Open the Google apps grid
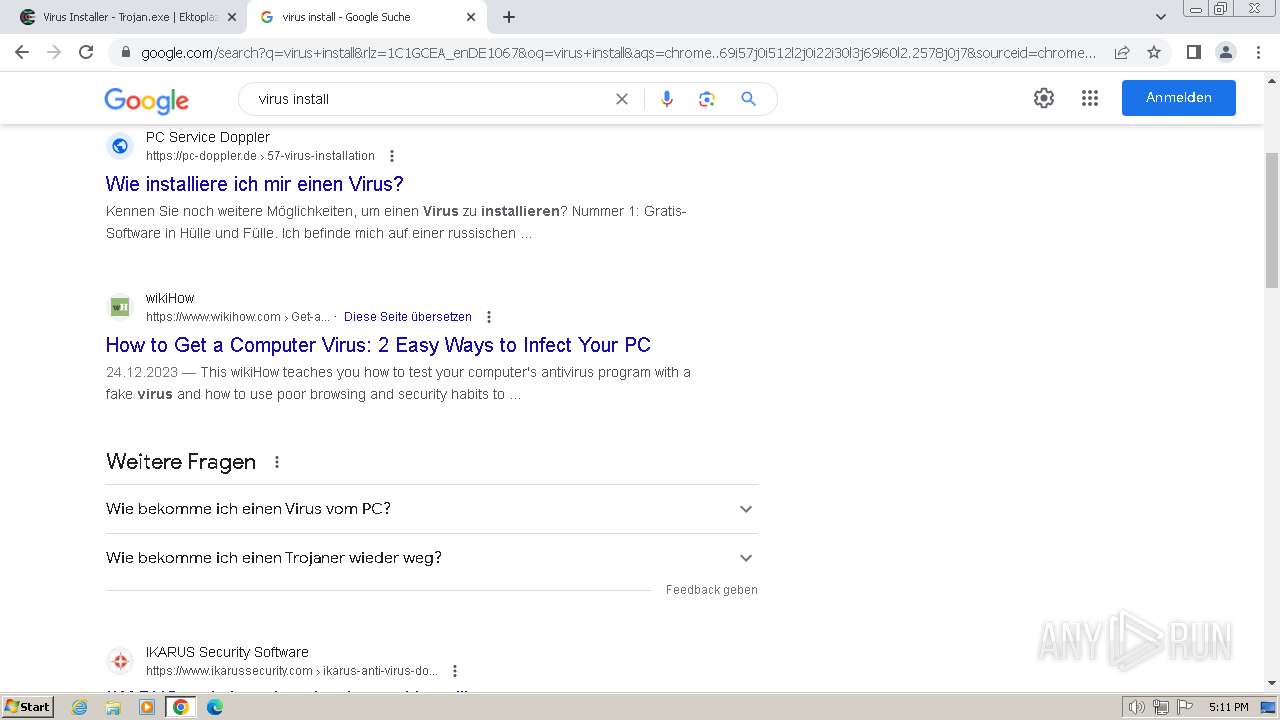 tap(1090, 98)
